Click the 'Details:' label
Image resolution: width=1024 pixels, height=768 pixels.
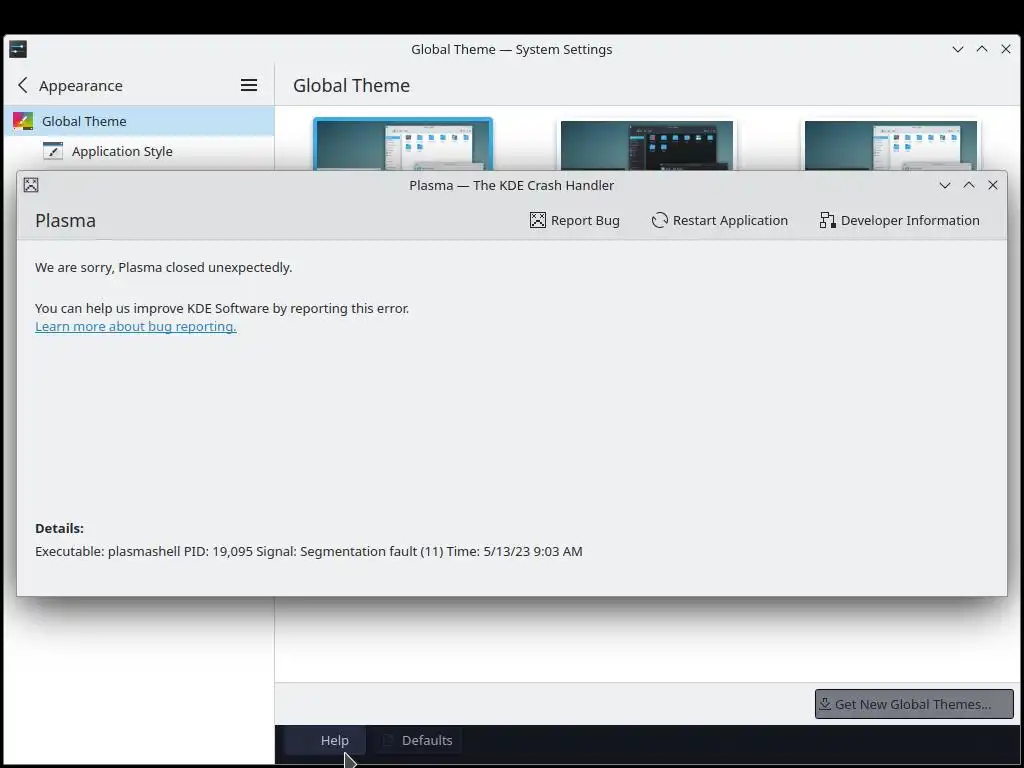[59, 529]
